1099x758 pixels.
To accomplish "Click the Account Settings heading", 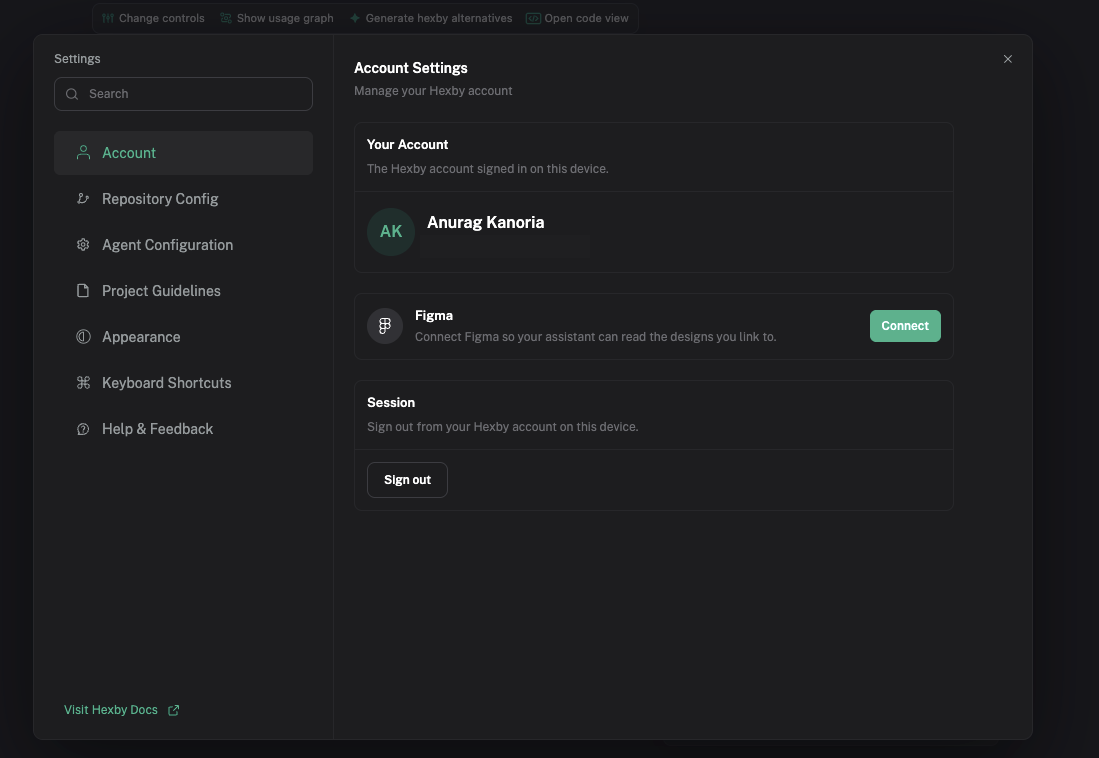I will click(411, 68).
